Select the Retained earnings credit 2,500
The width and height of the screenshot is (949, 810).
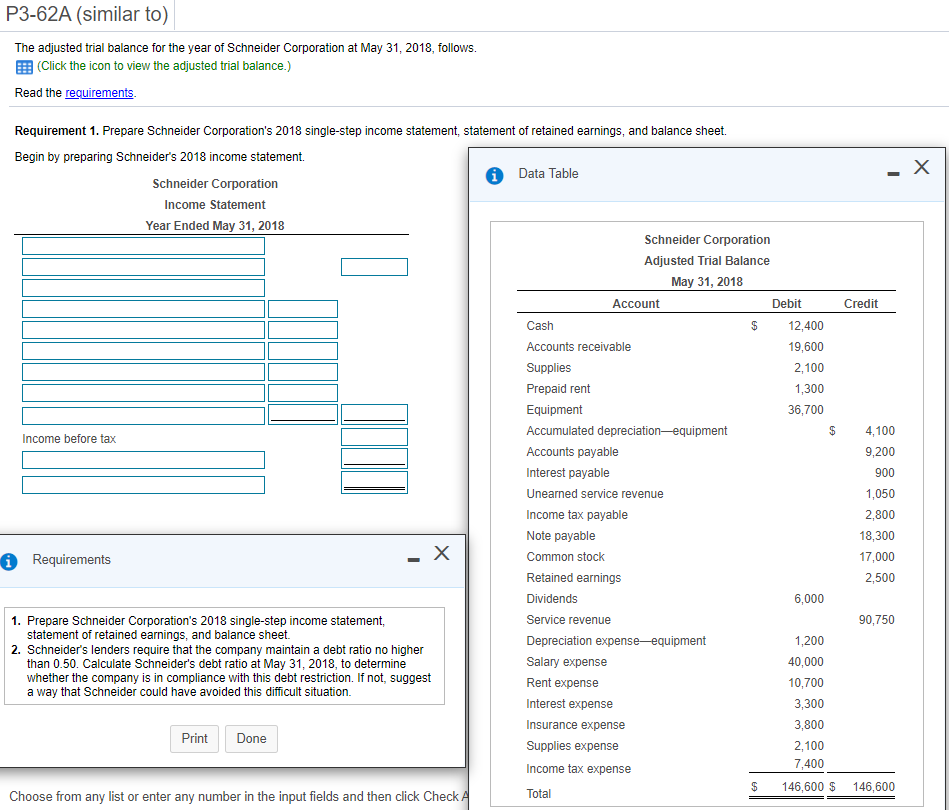click(x=880, y=578)
